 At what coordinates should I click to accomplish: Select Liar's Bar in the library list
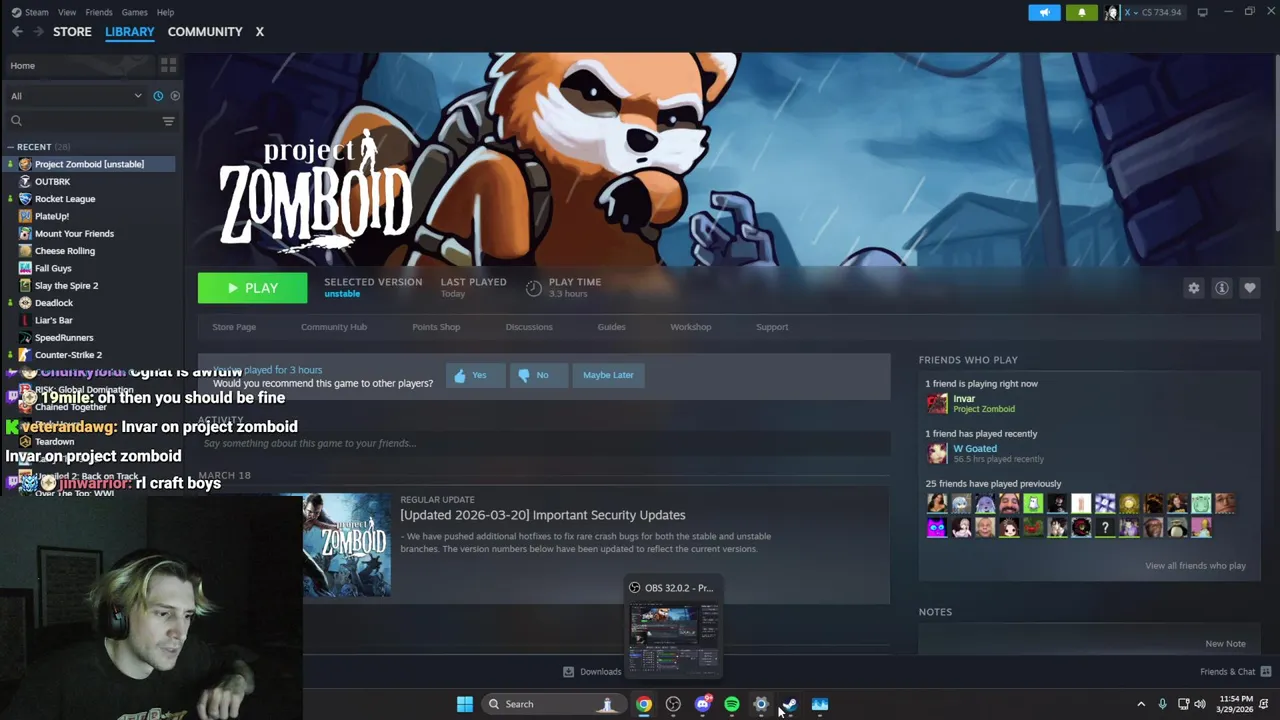tap(54, 320)
